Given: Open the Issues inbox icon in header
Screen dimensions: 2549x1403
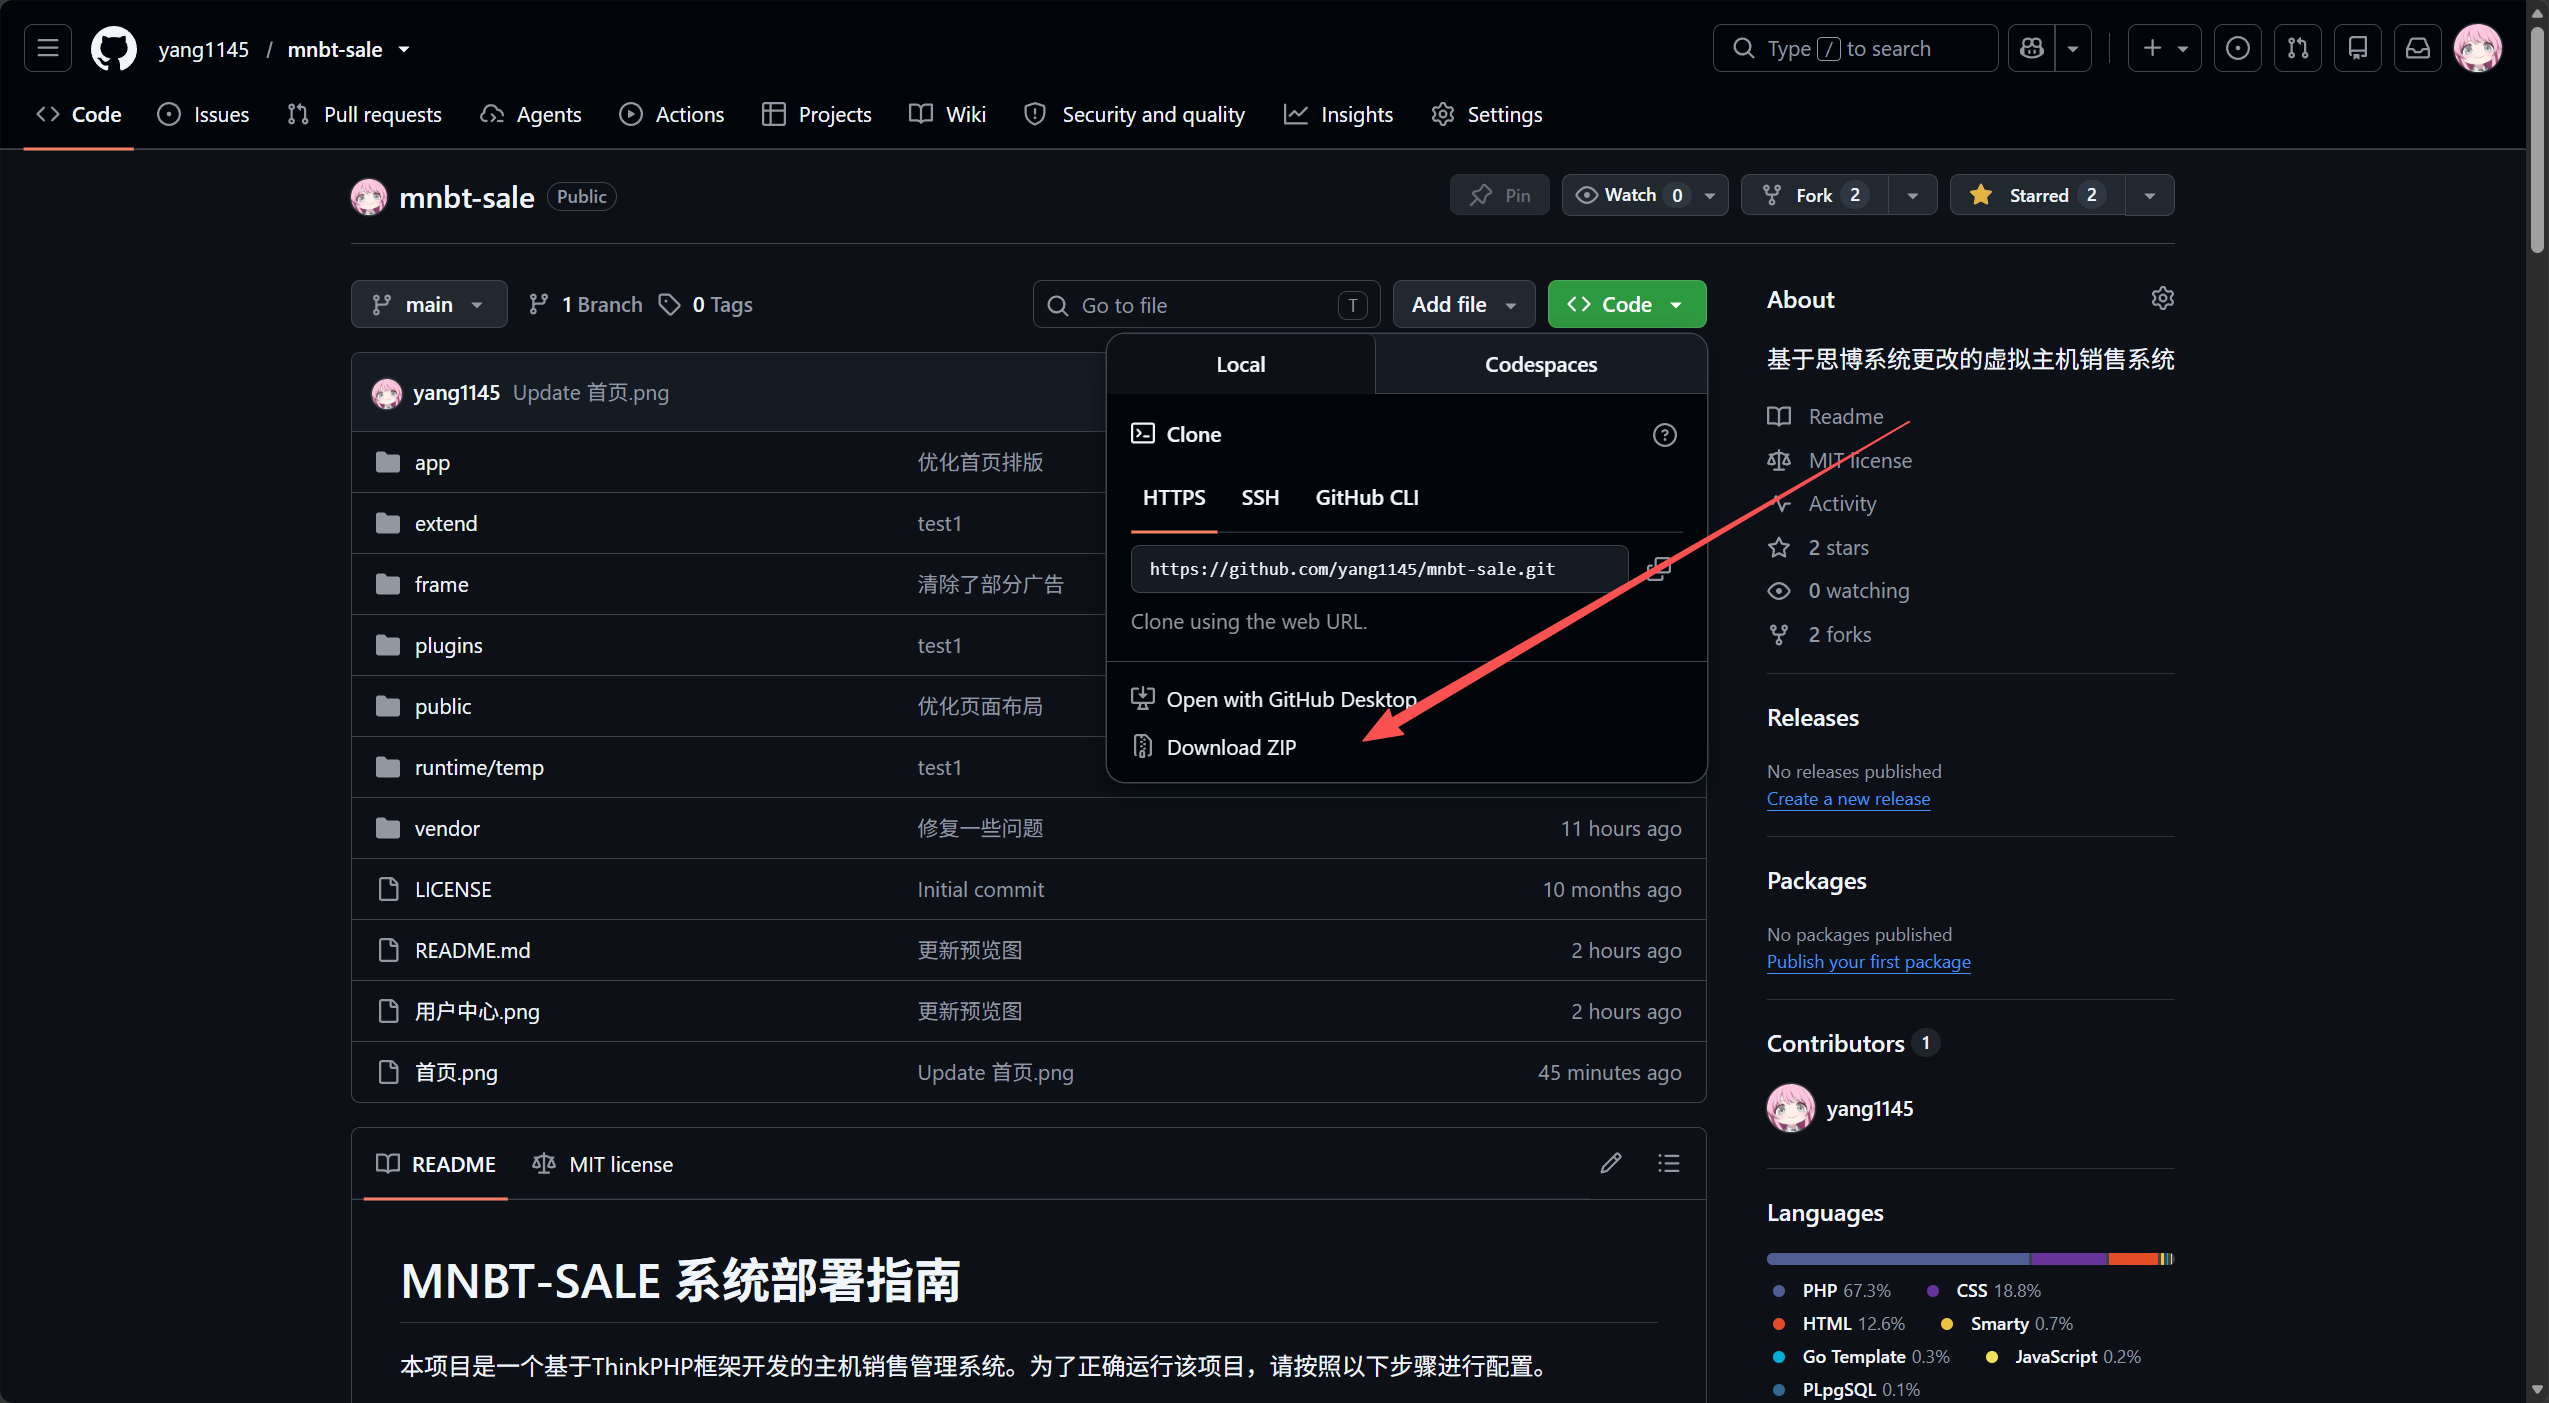Looking at the screenshot, I should click(2238, 48).
